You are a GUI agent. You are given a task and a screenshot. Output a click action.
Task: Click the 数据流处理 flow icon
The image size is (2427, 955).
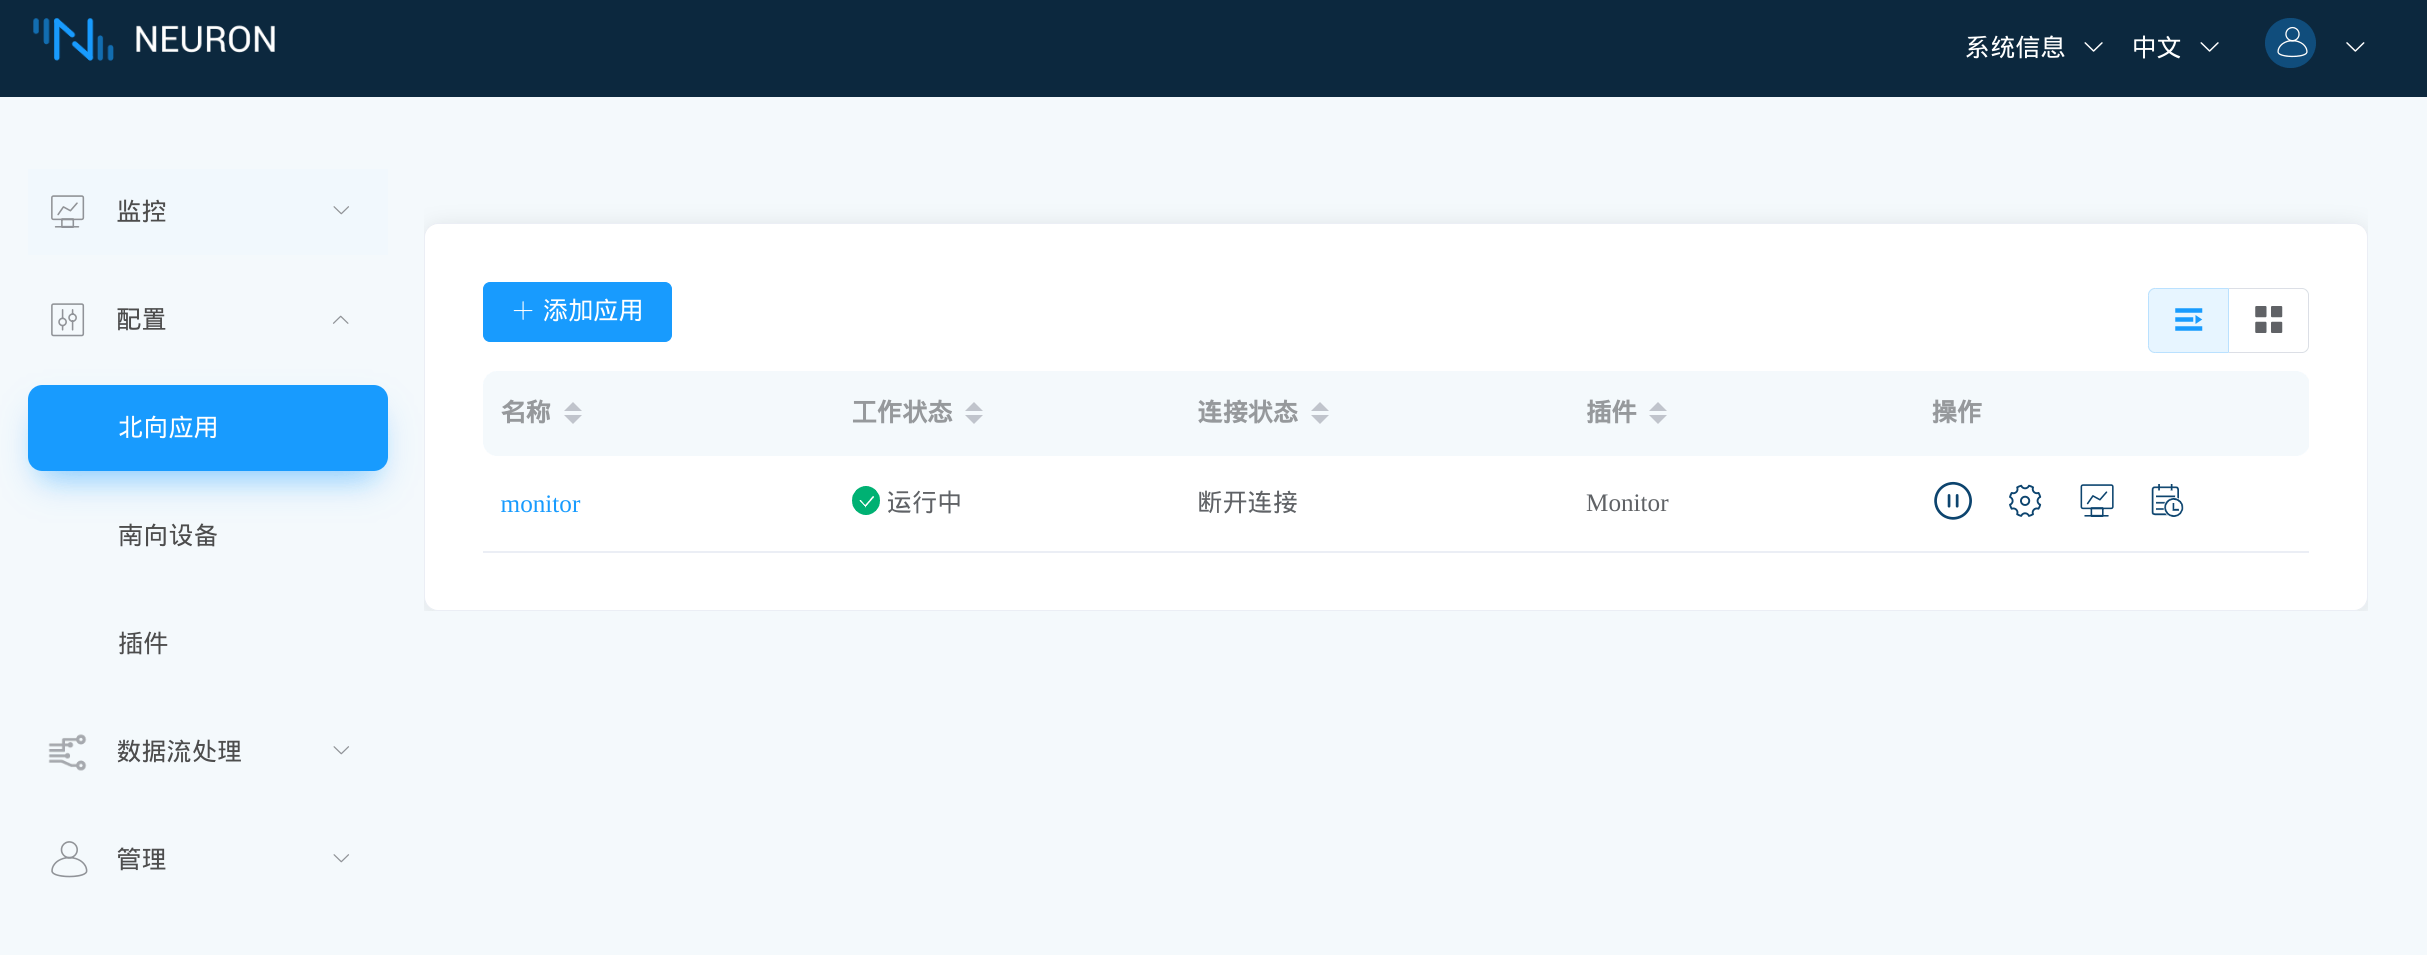[x=67, y=752]
